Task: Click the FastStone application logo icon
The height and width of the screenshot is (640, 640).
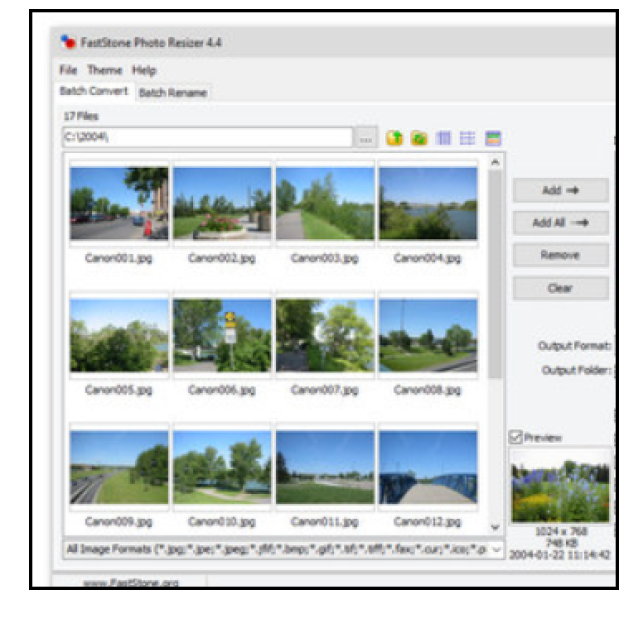Action: click(68, 43)
